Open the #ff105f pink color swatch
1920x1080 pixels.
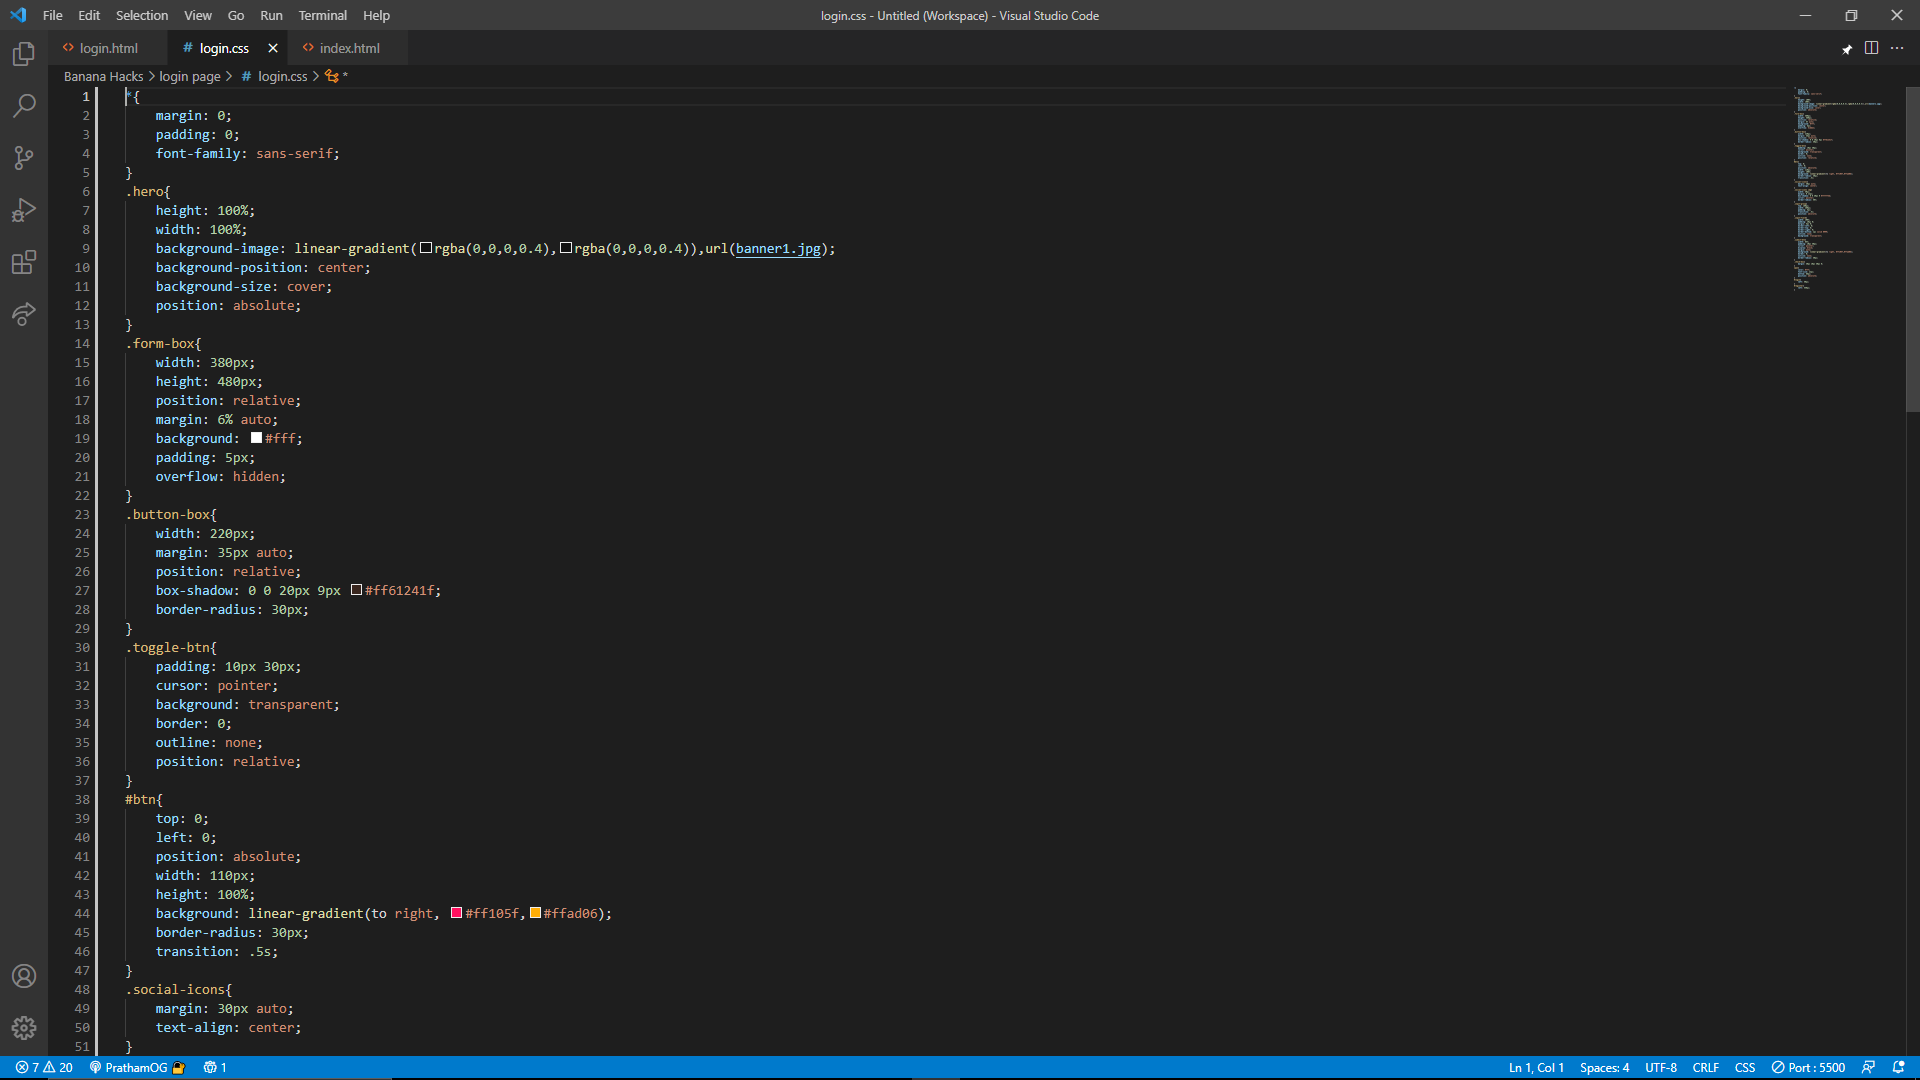pos(456,913)
